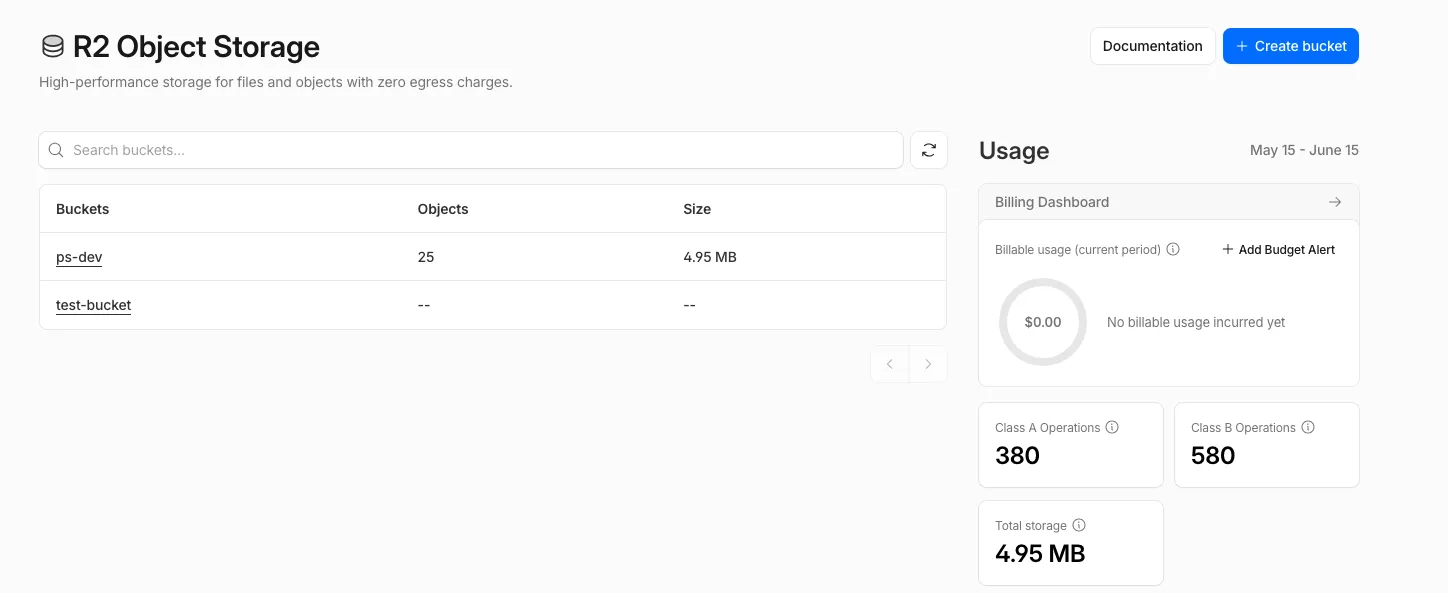
Task: Click the Buckets column header
Action: click(x=83, y=209)
